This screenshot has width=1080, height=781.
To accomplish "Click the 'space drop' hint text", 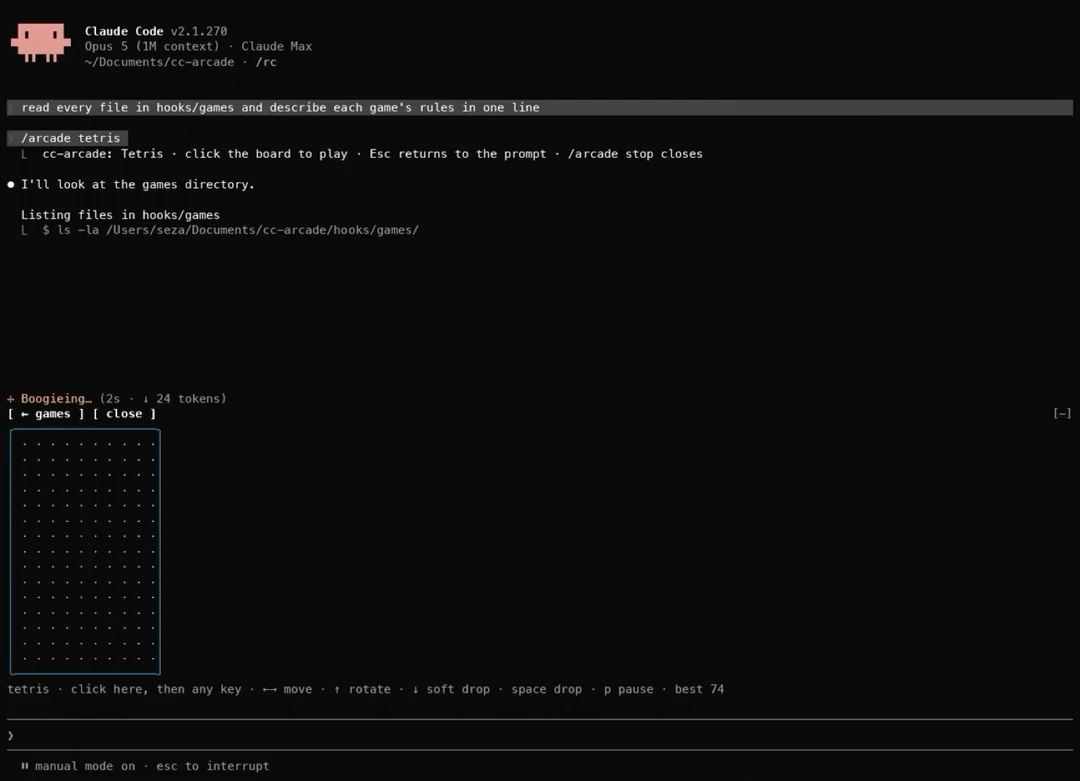I will point(546,689).
